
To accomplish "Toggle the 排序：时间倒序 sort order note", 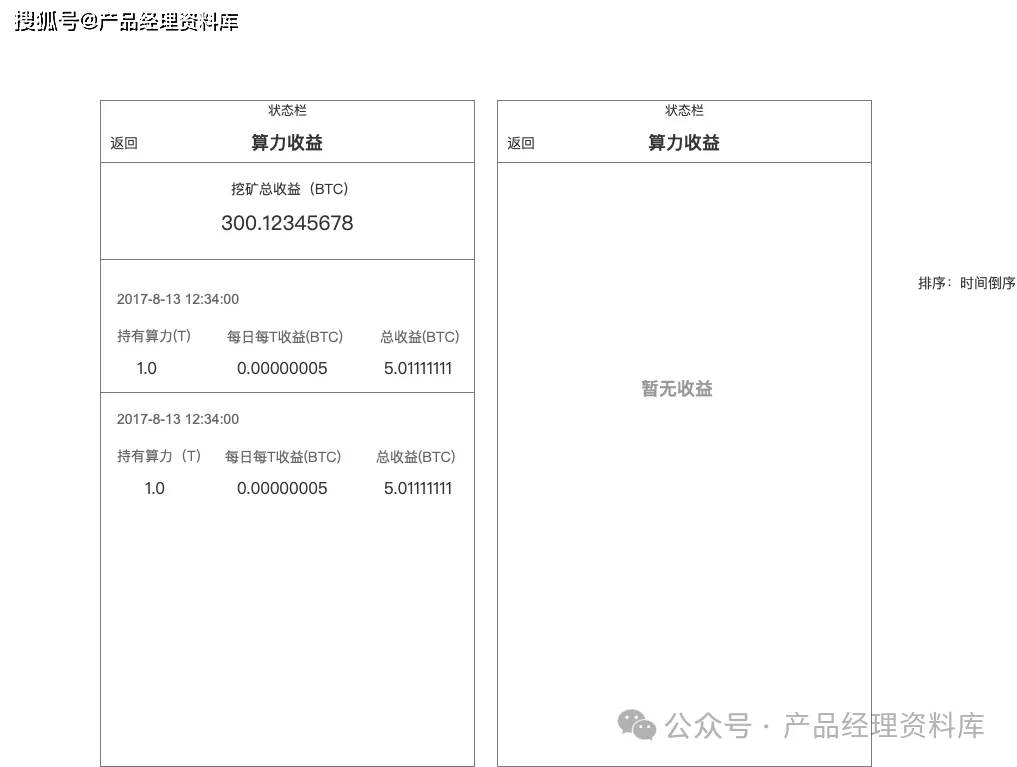I will [x=967, y=283].
